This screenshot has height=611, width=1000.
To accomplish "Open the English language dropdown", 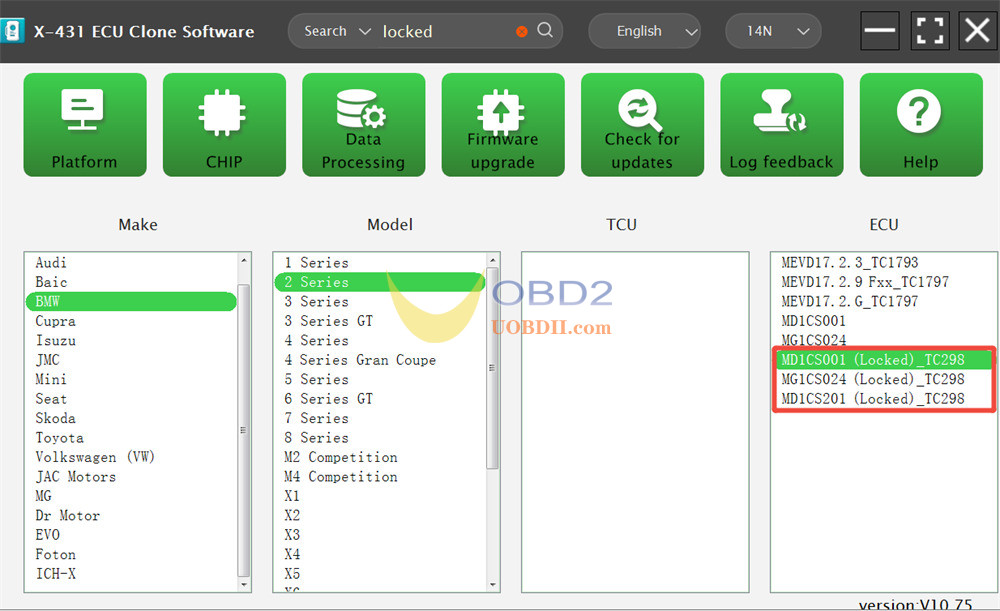I will point(644,31).
